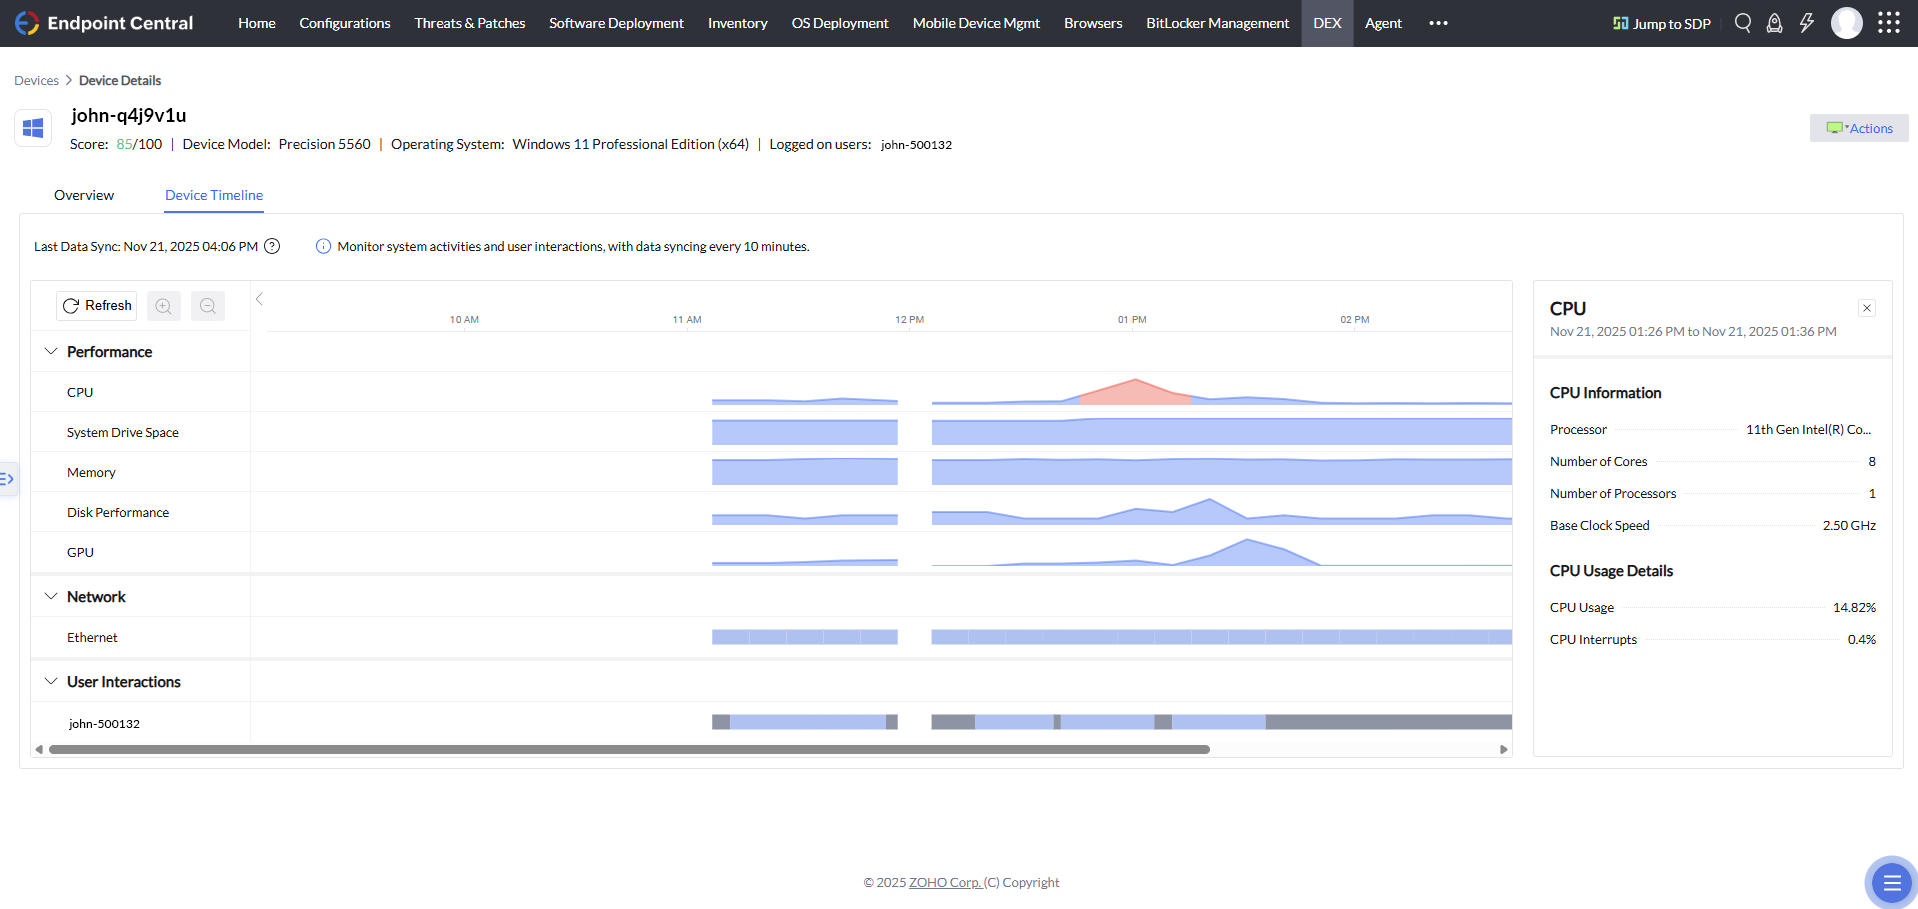Collapse the Performance section
The height and width of the screenshot is (909, 1918).
(51, 351)
